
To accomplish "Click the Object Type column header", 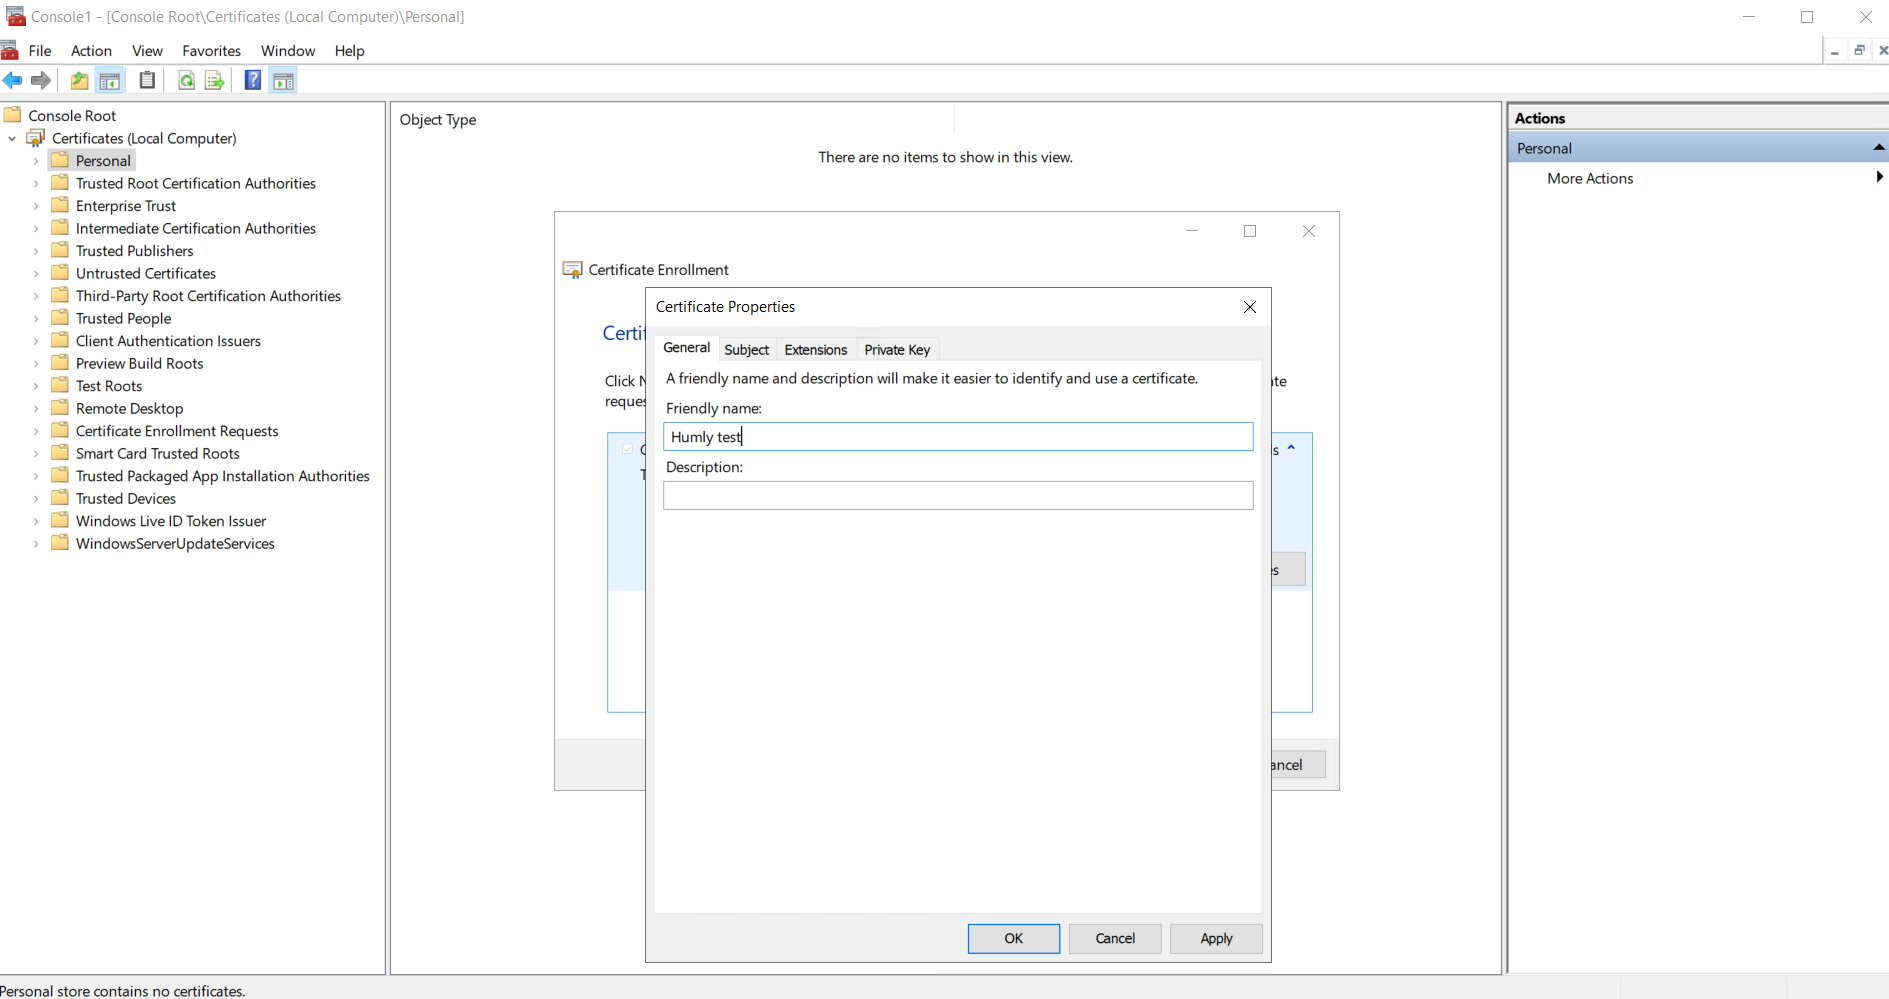I will coord(438,120).
